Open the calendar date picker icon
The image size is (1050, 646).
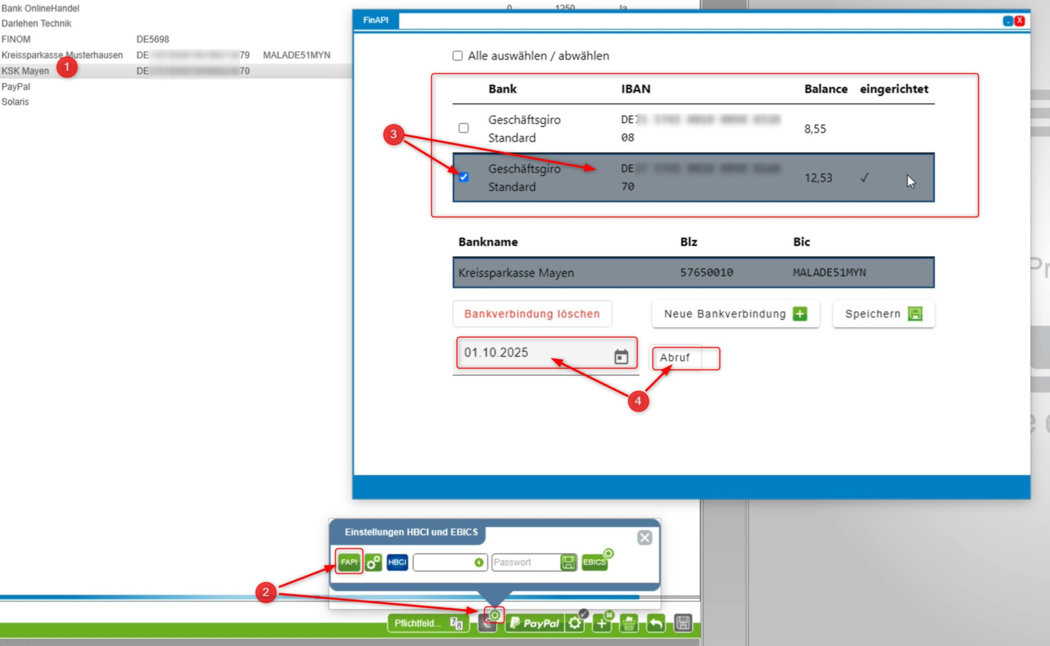coord(621,357)
